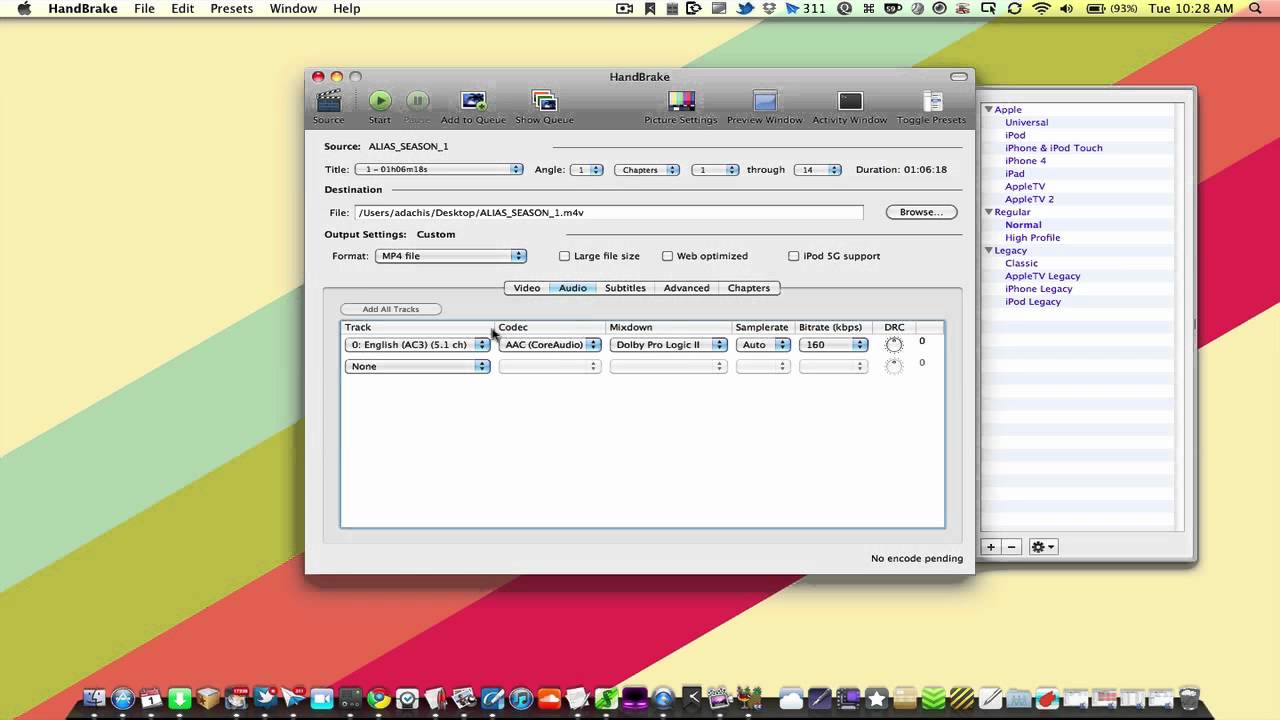Screen dimensions: 1280x720
Task: Open the Activity Window icon
Action: click(850, 101)
